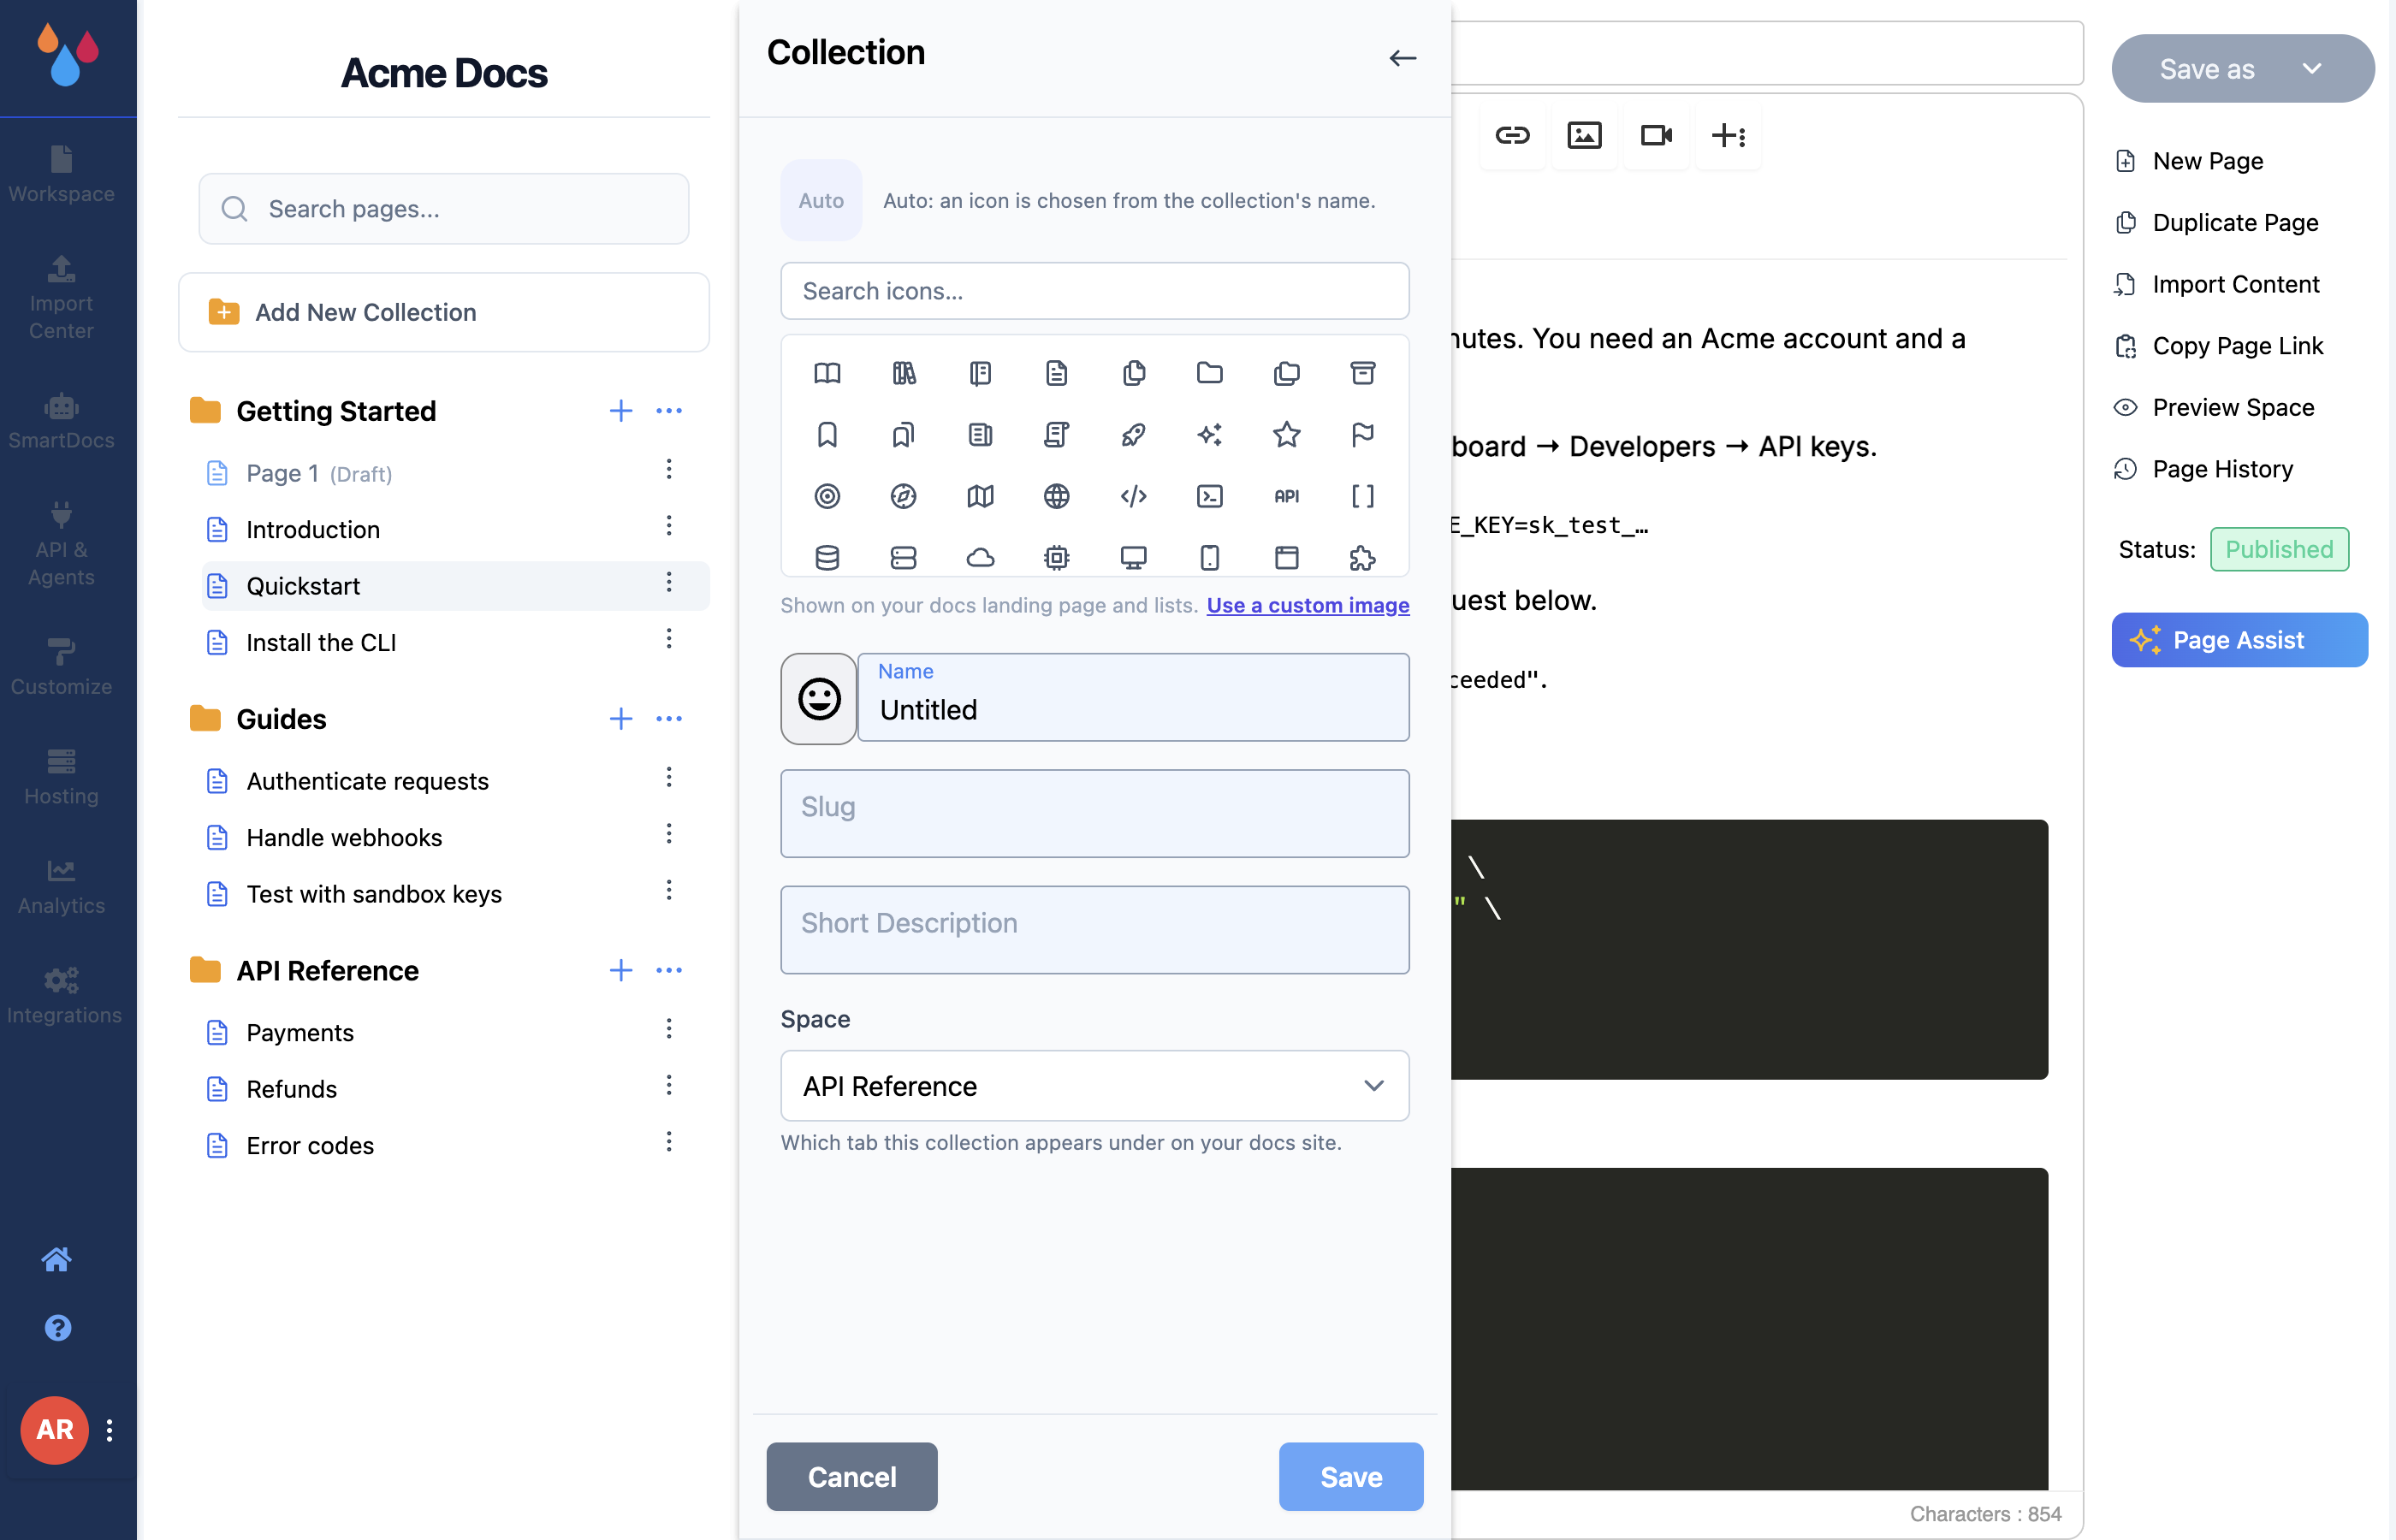This screenshot has width=2396, height=1540.
Task: Pick the target bullseye icon
Action: [x=827, y=496]
